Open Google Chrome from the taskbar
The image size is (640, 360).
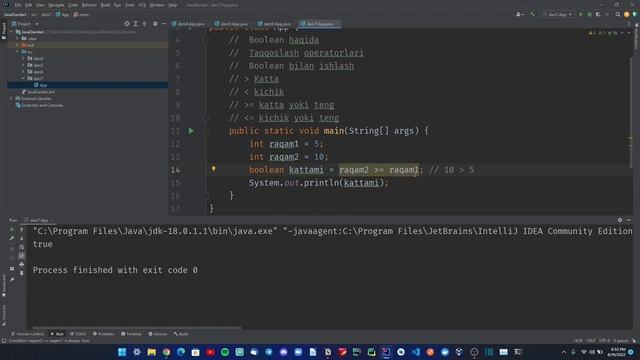point(166,352)
